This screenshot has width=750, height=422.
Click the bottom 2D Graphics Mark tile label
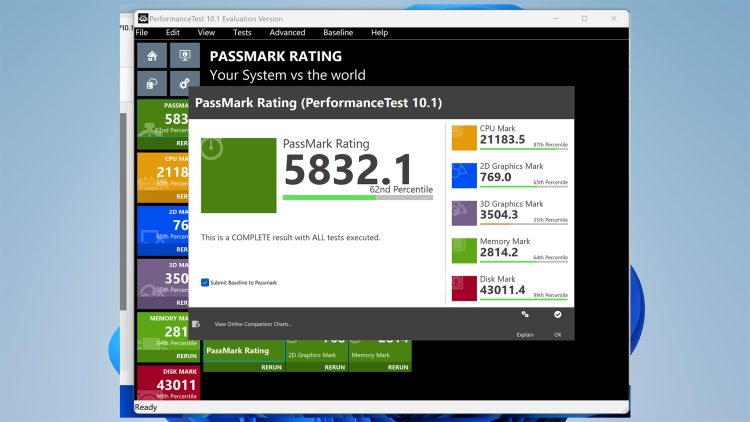point(312,355)
